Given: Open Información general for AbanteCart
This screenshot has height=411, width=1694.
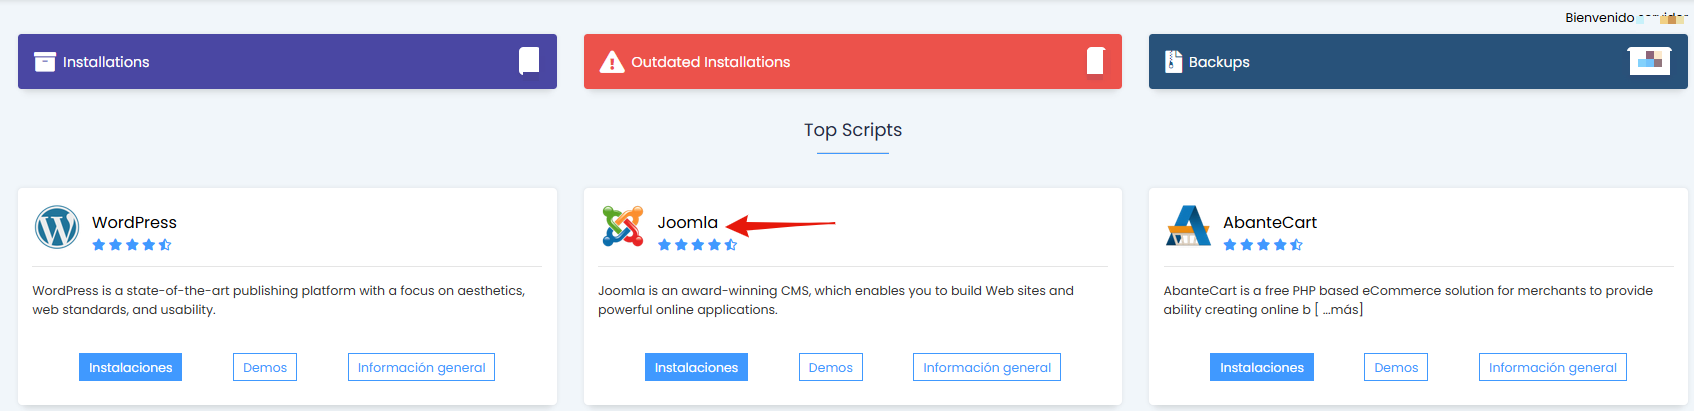Looking at the screenshot, I should (x=1553, y=367).
